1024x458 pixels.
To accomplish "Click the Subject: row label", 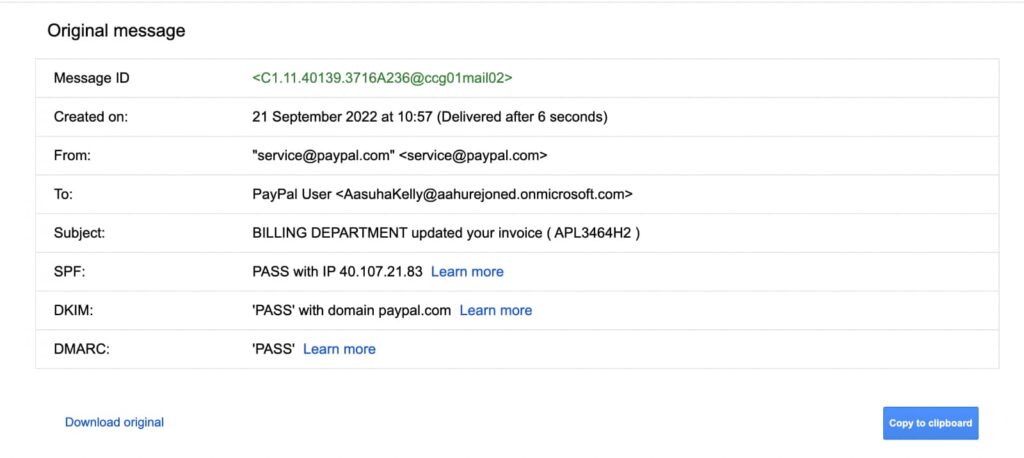I will (79, 233).
